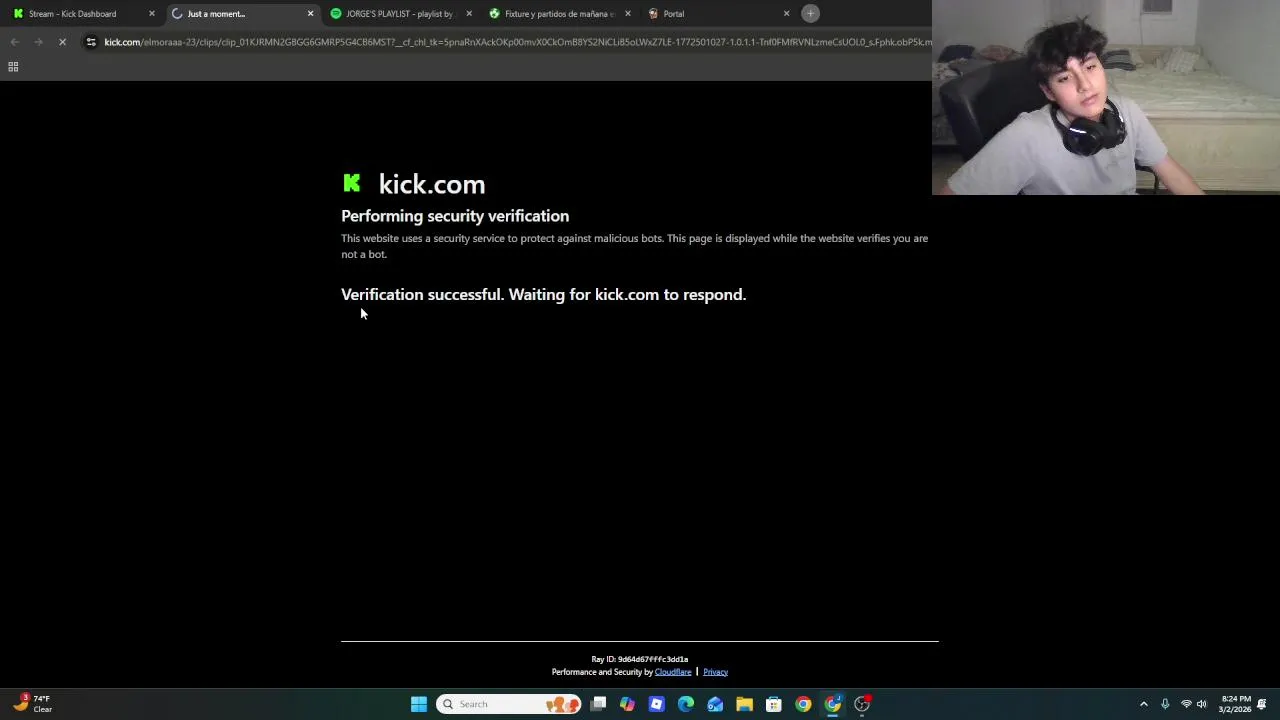Close the Stream - Kick Dashboard tab
Viewport: 1280px width, 720px height.
click(x=152, y=14)
